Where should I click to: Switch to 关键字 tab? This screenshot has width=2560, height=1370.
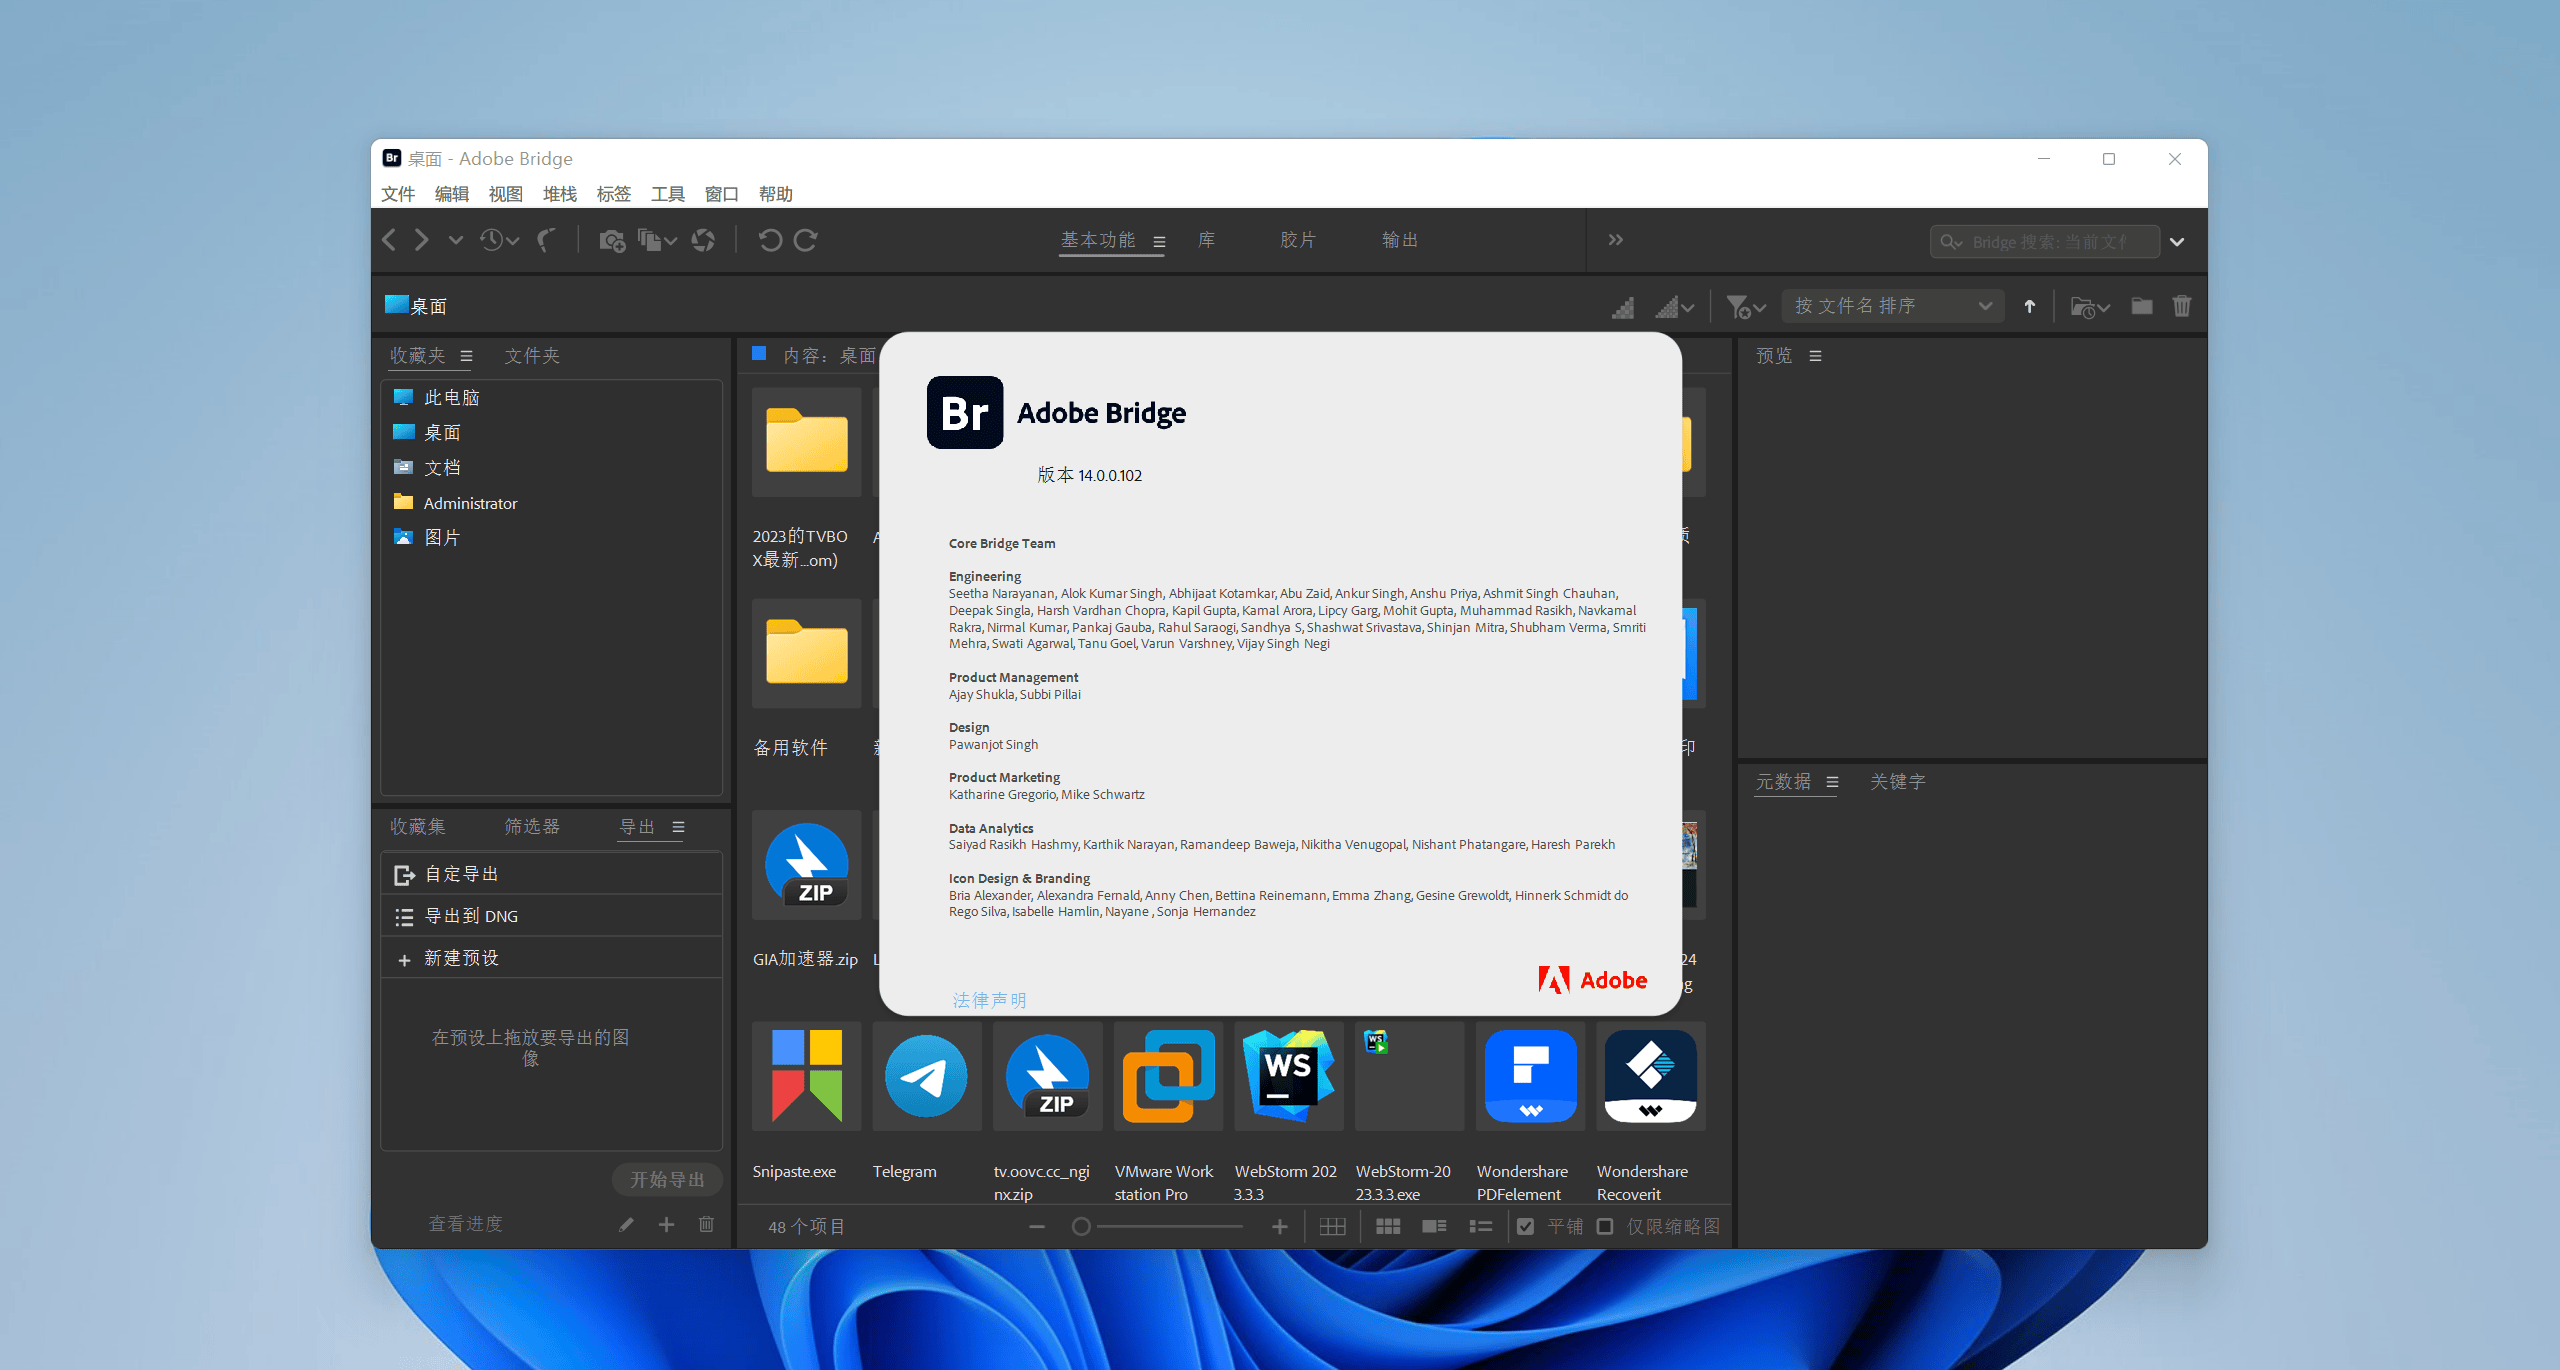point(1898,782)
